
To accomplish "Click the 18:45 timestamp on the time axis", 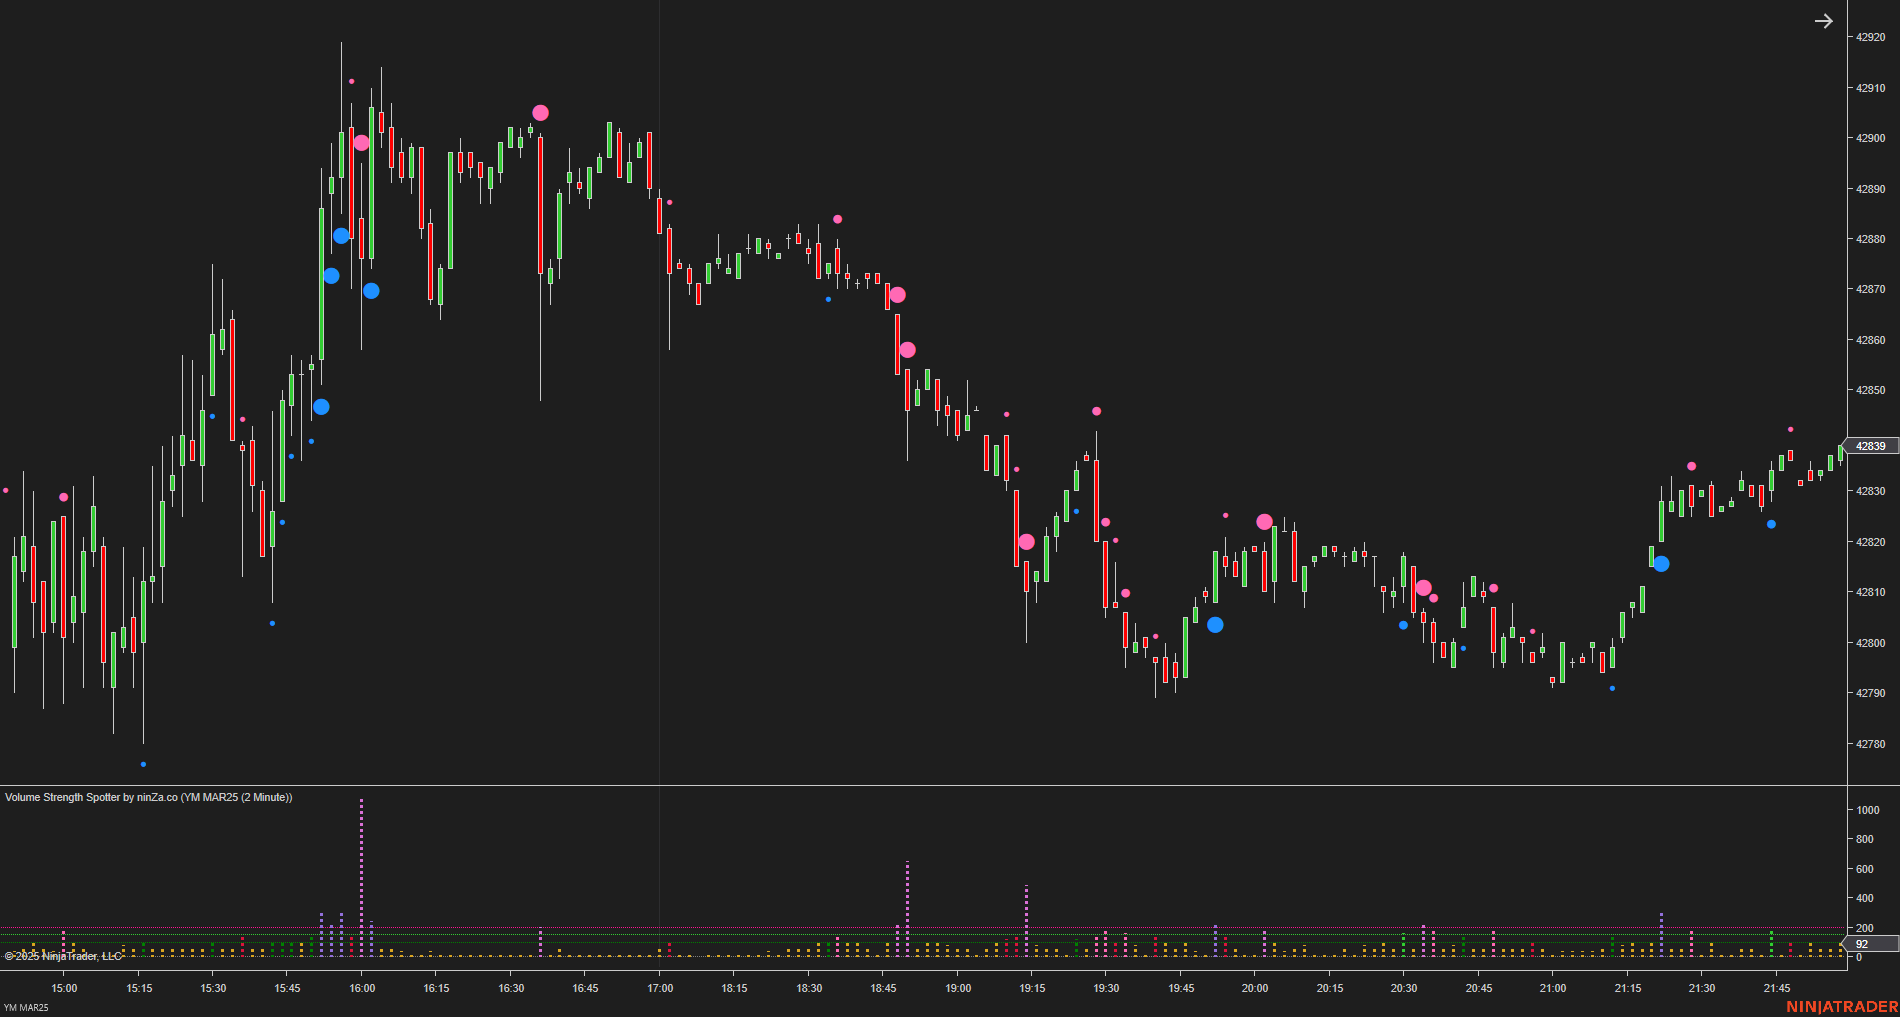I will [x=883, y=988].
